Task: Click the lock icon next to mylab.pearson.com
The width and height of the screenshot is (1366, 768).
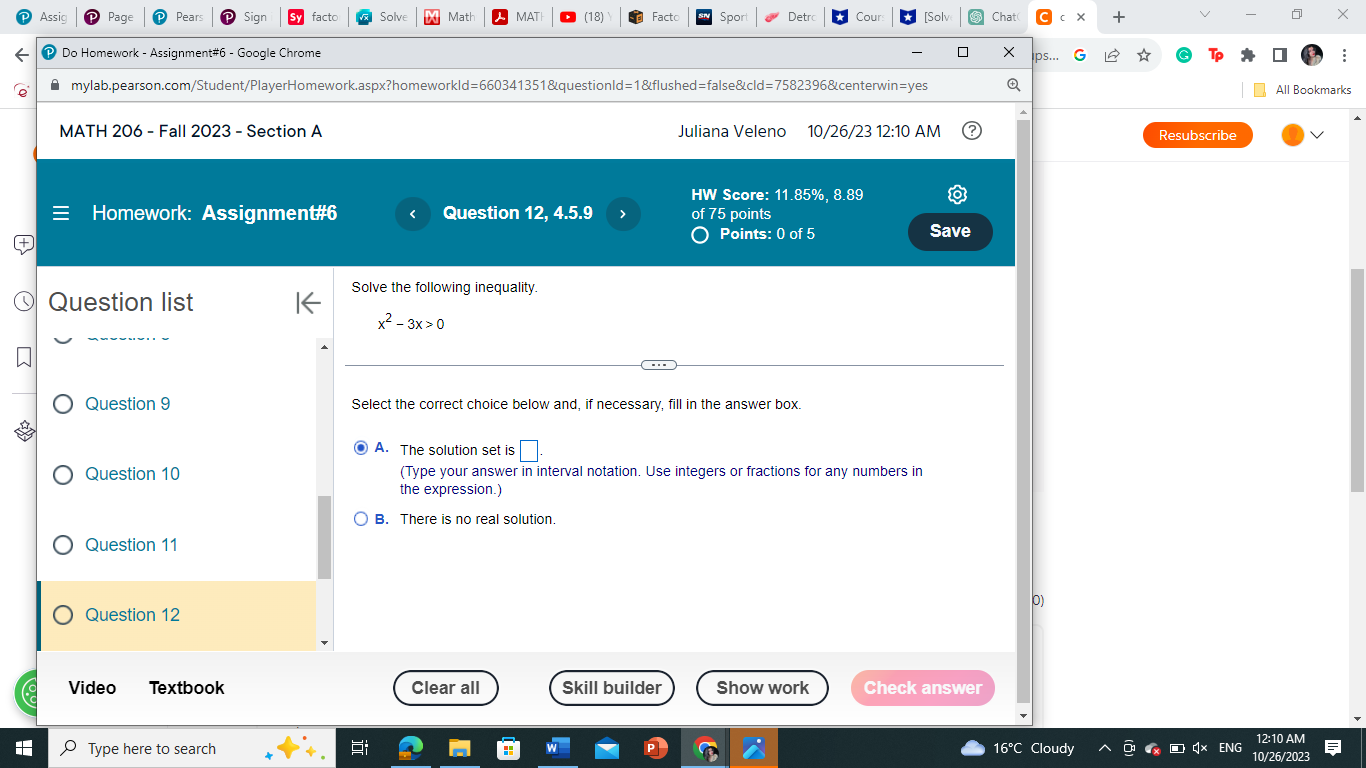Action: pos(56,85)
